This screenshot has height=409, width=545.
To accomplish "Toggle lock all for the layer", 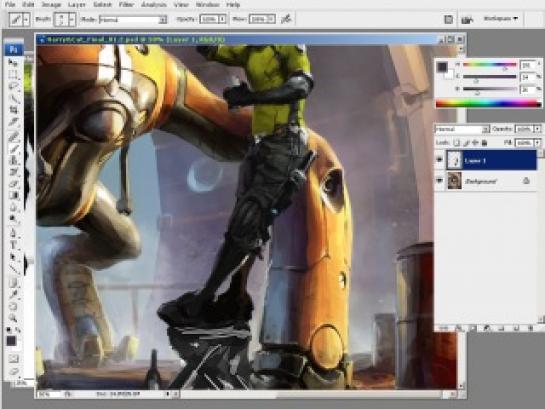I will (x=485, y=142).
